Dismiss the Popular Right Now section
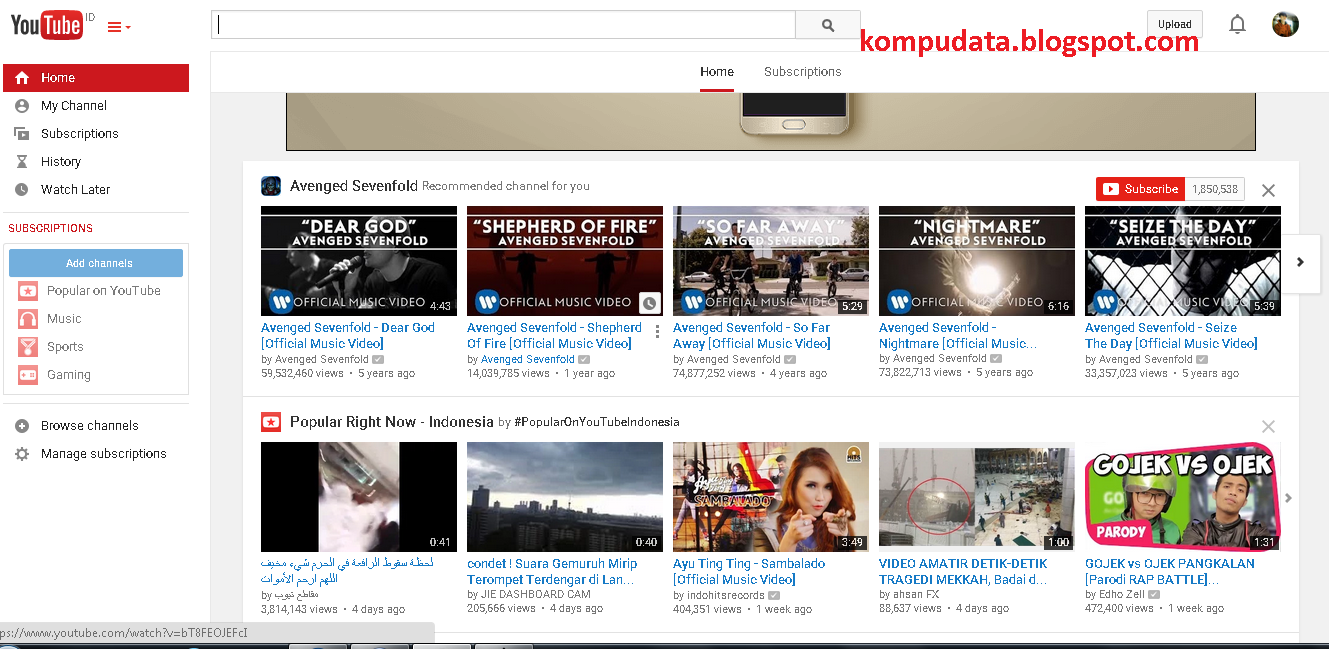Image resolution: width=1329 pixels, height=649 pixels. tap(1268, 427)
